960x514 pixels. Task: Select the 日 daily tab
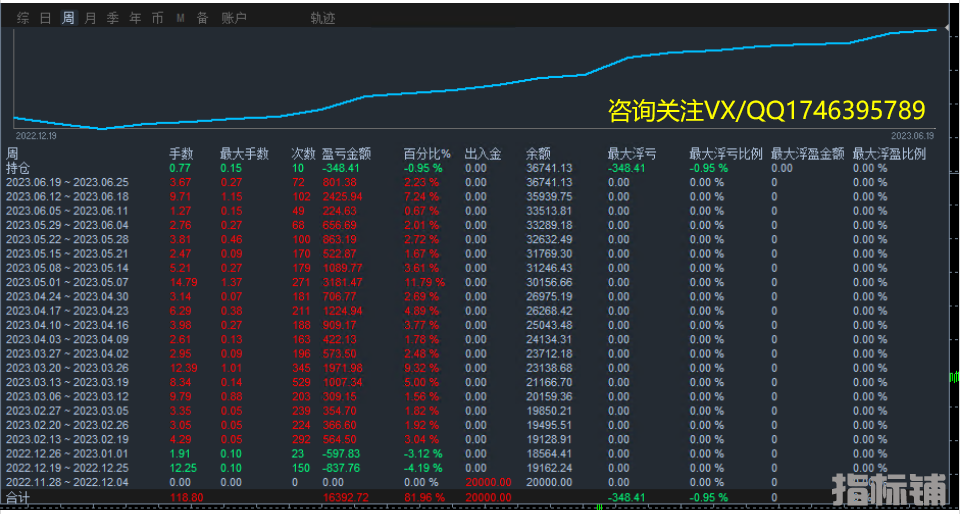click(x=45, y=18)
